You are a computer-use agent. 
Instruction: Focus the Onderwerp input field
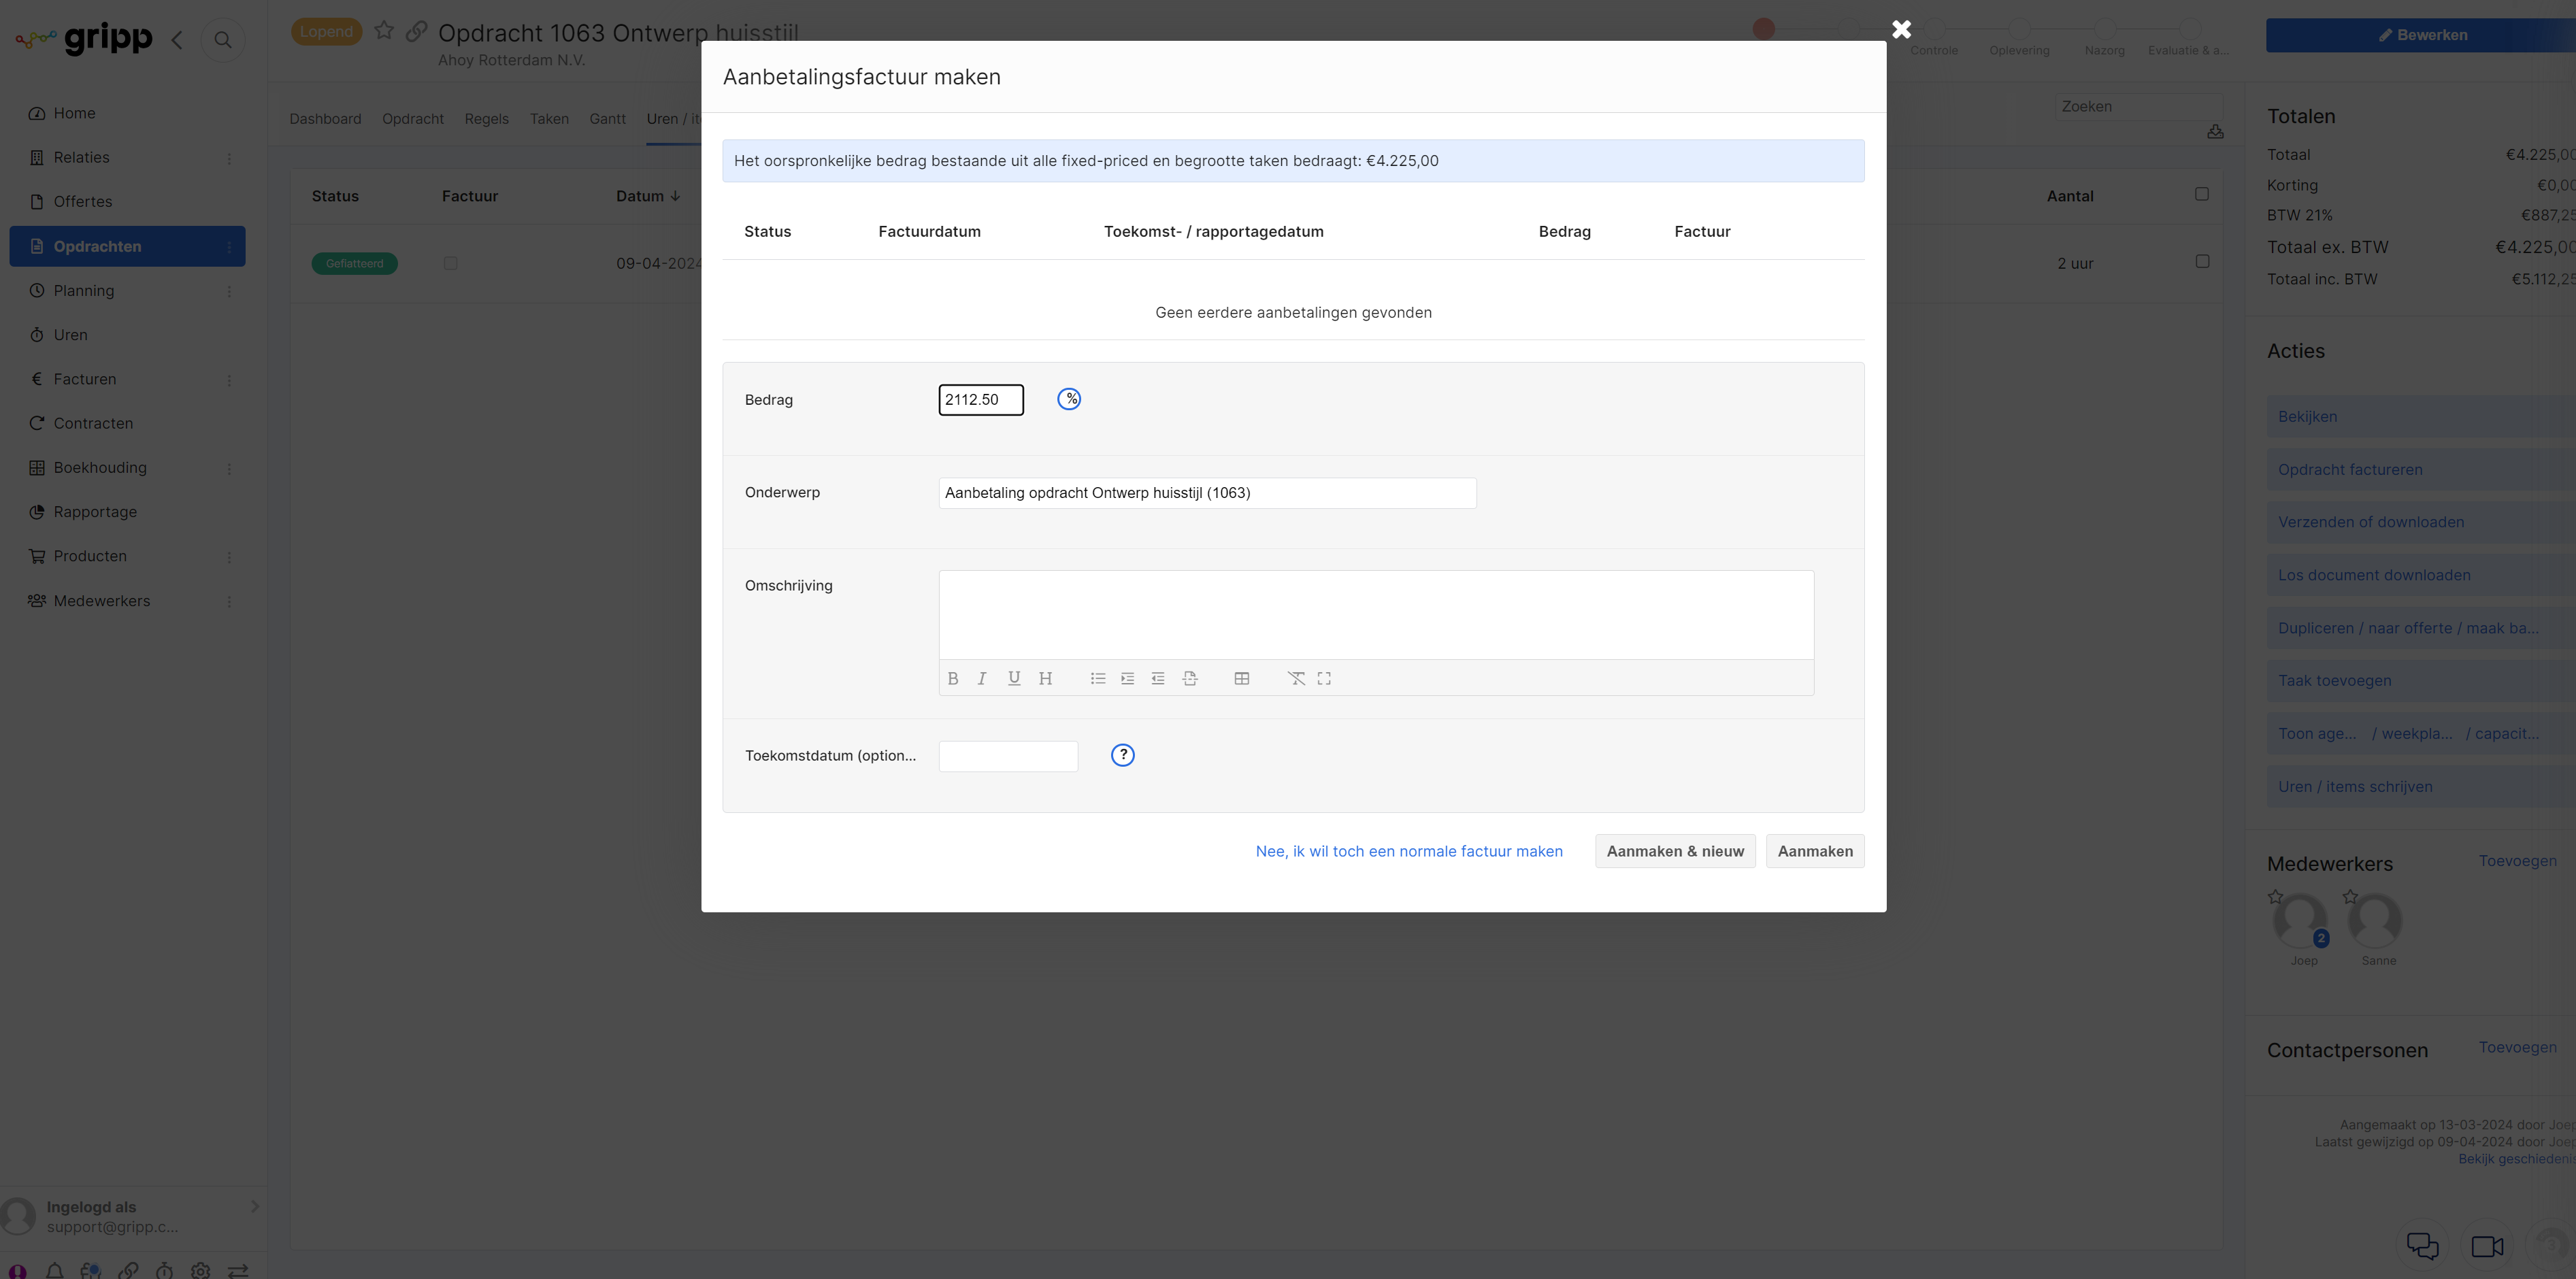point(1207,493)
